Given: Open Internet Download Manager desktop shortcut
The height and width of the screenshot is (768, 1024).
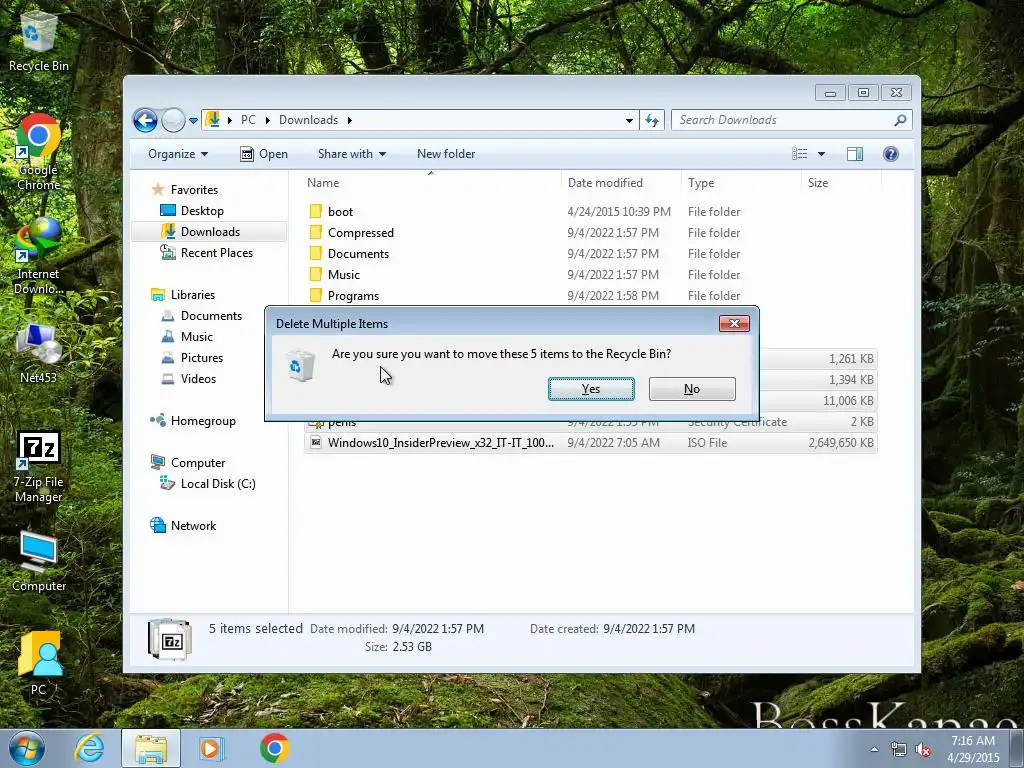Looking at the screenshot, I should pyautogui.click(x=39, y=257).
